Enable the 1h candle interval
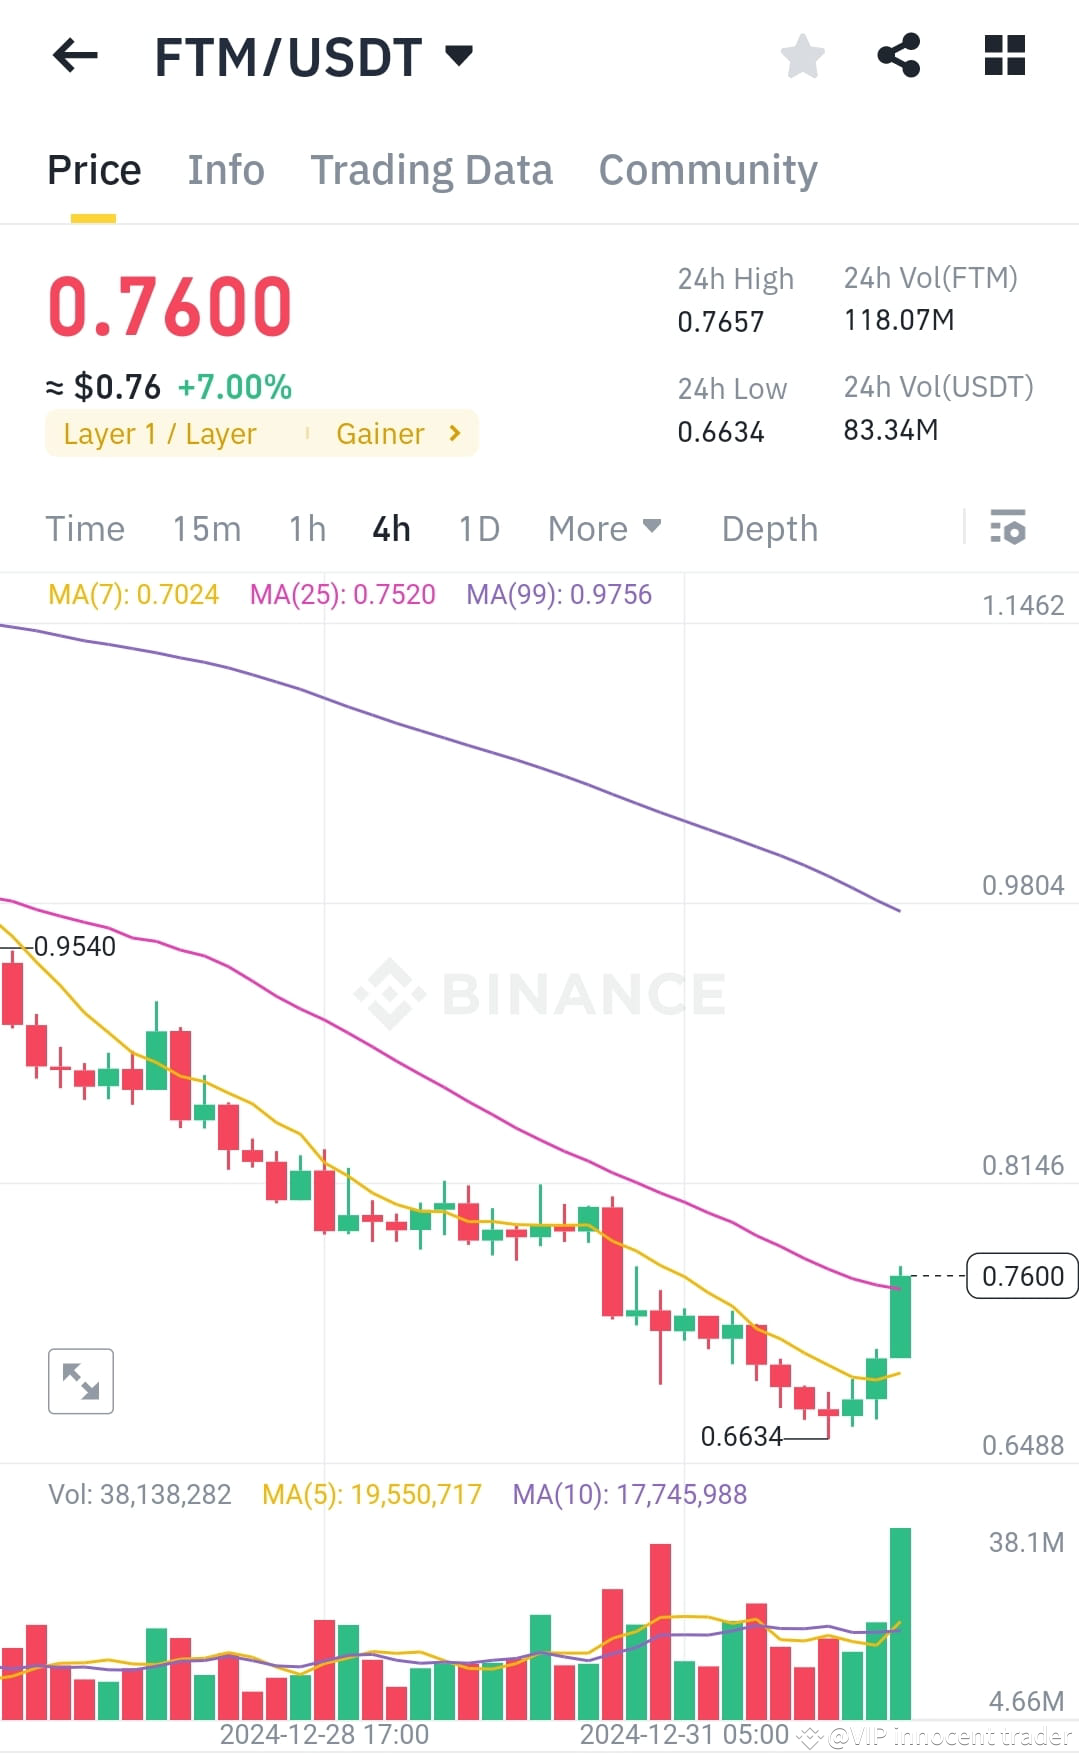The image size is (1079, 1759). [305, 528]
